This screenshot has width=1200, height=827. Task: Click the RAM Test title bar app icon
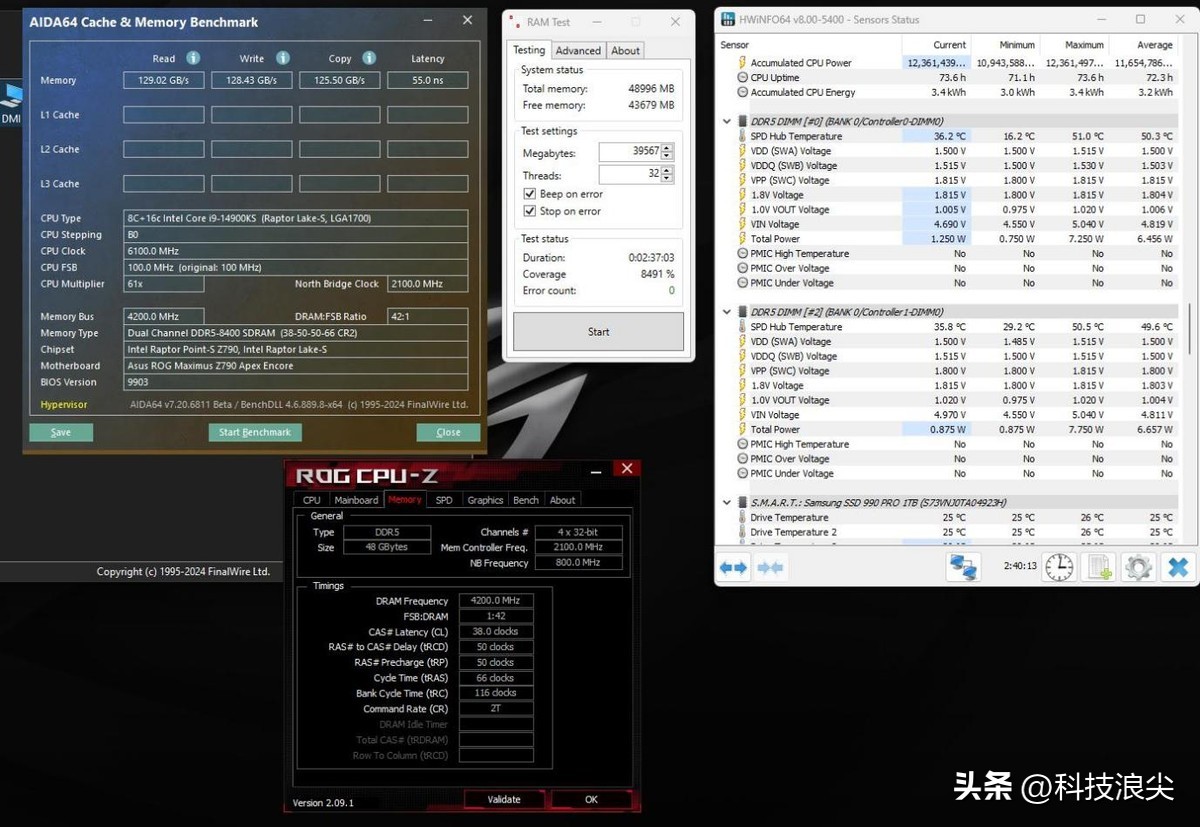[x=515, y=21]
